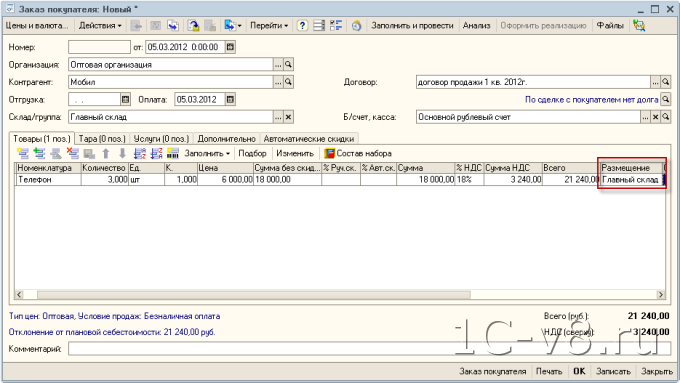Click Заполнить и провести button
The height and width of the screenshot is (383, 680).
412,26
